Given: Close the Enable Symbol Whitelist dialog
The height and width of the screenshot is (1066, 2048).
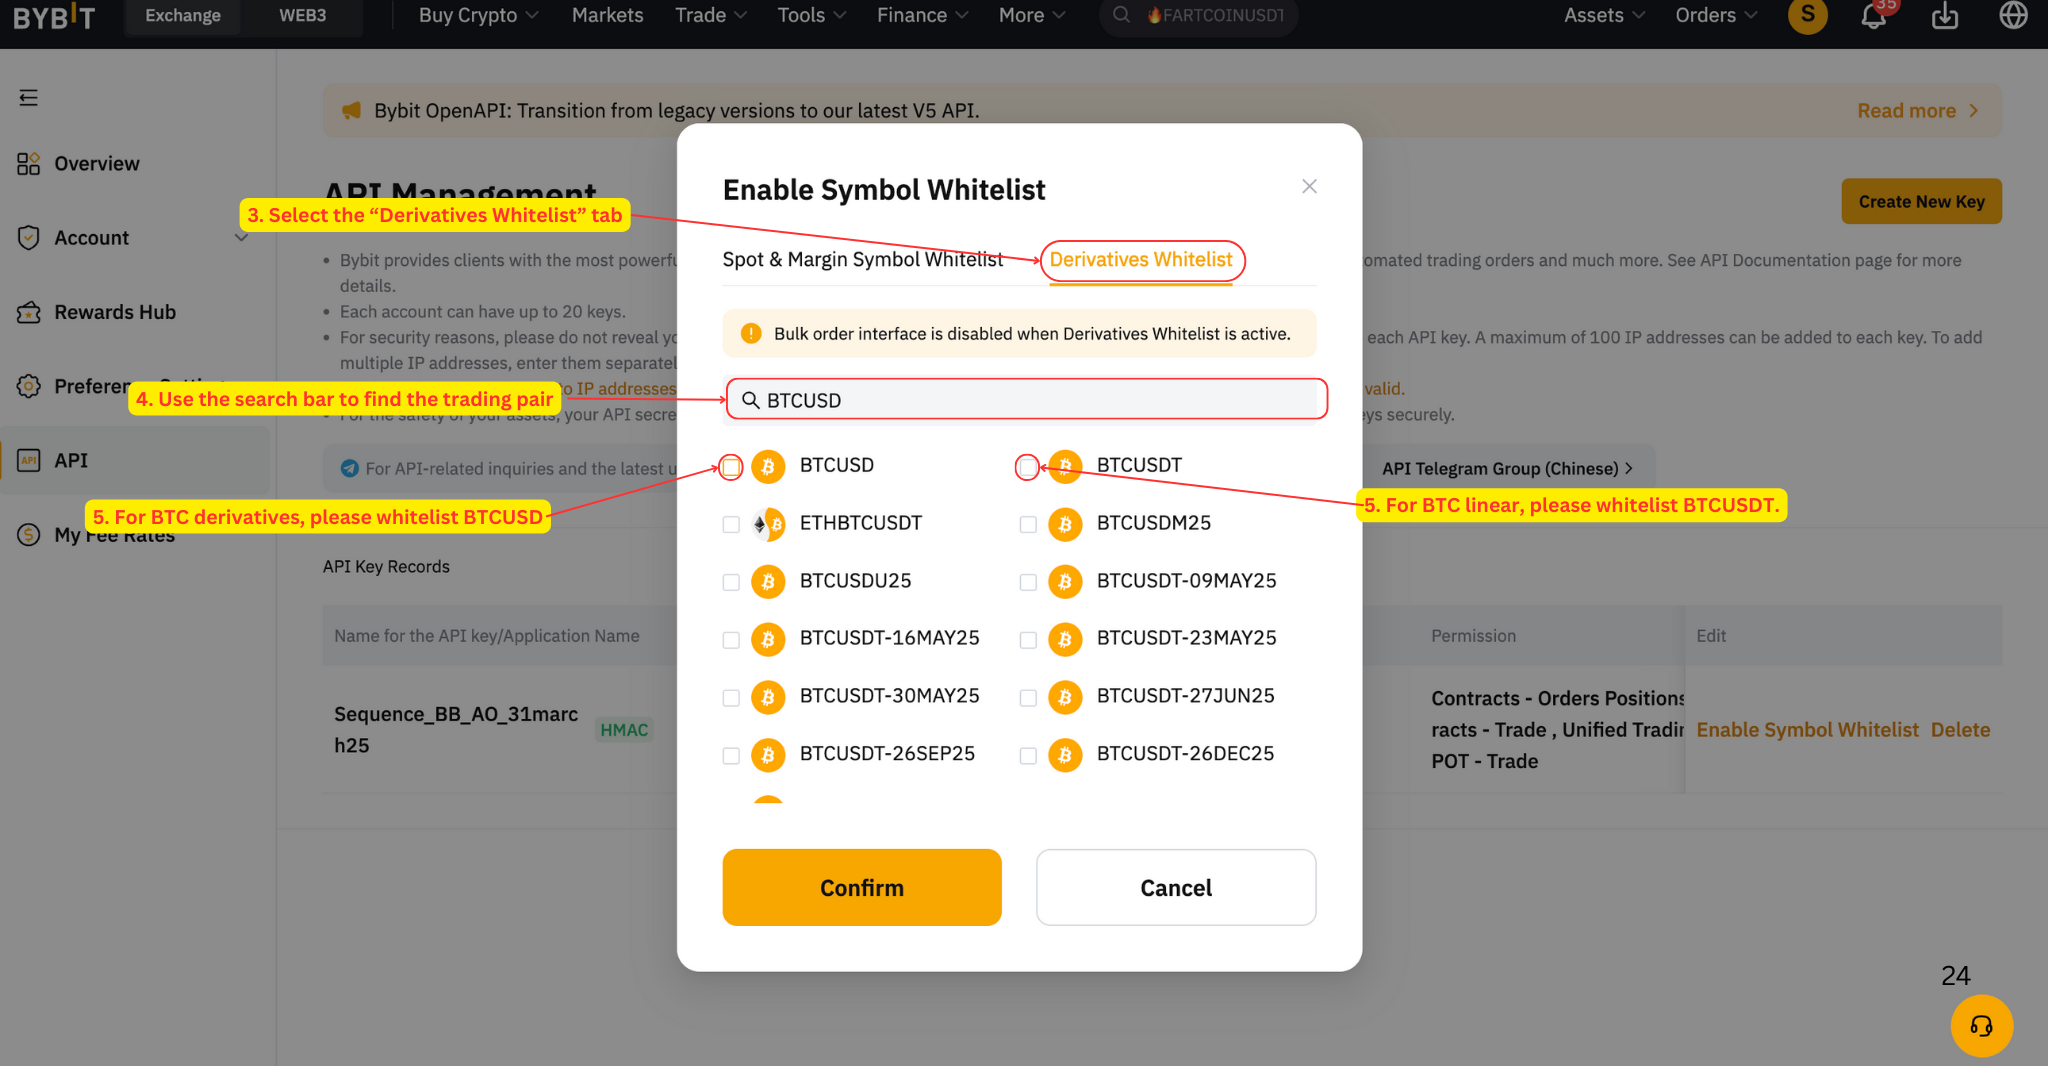Looking at the screenshot, I should click(1309, 186).
